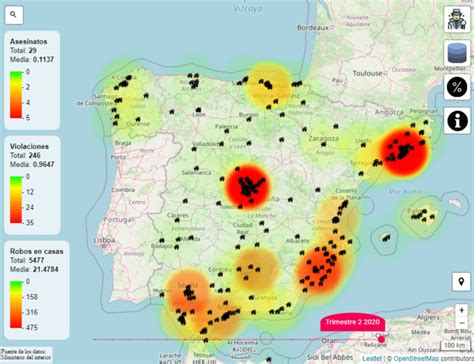This screenshot has height=364, width=474.
Task: Click the red Madrid heat spot
Action: tap(248, 187)
